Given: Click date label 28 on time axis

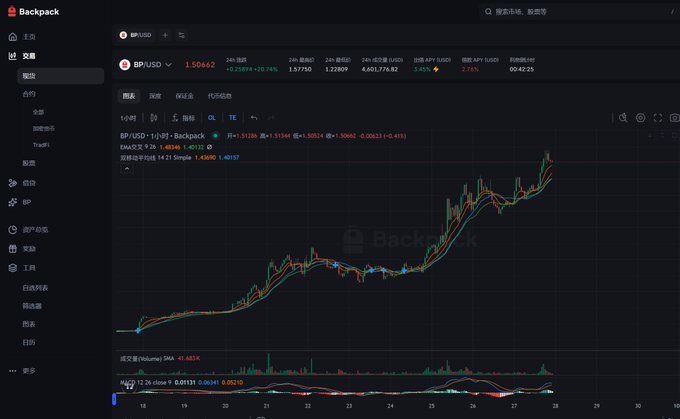Looking at the screenshot, I should [555, 406].
